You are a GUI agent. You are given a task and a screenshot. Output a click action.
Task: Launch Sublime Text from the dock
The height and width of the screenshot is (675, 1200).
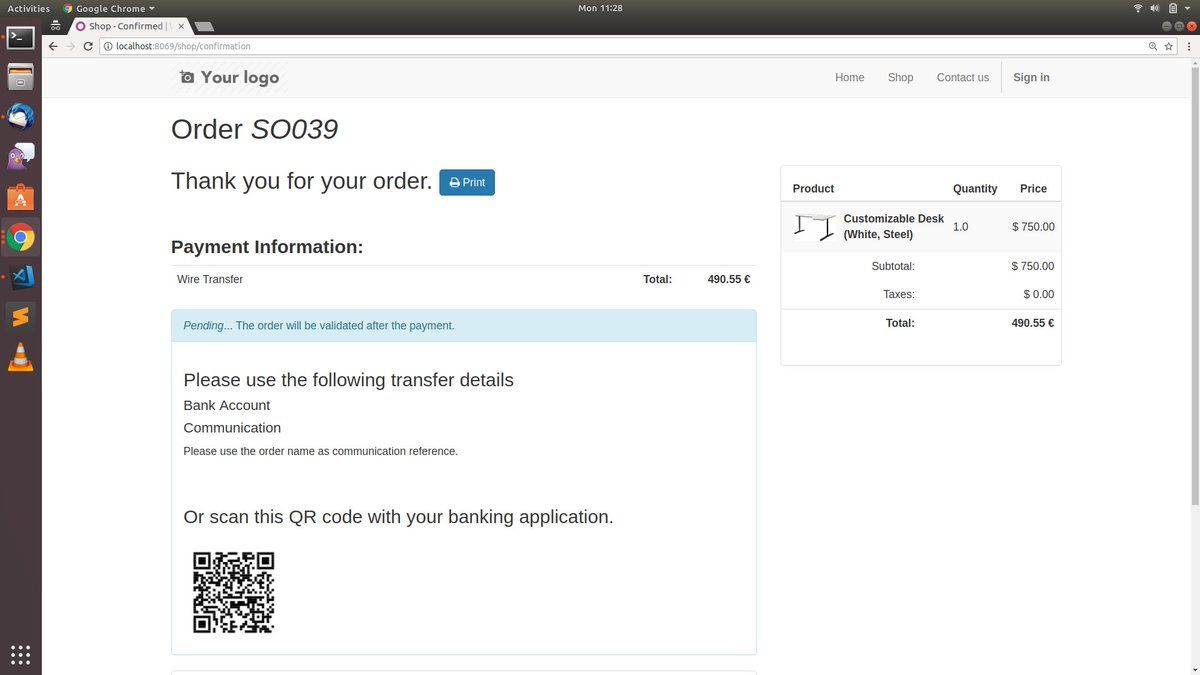(x=21, y=317)
